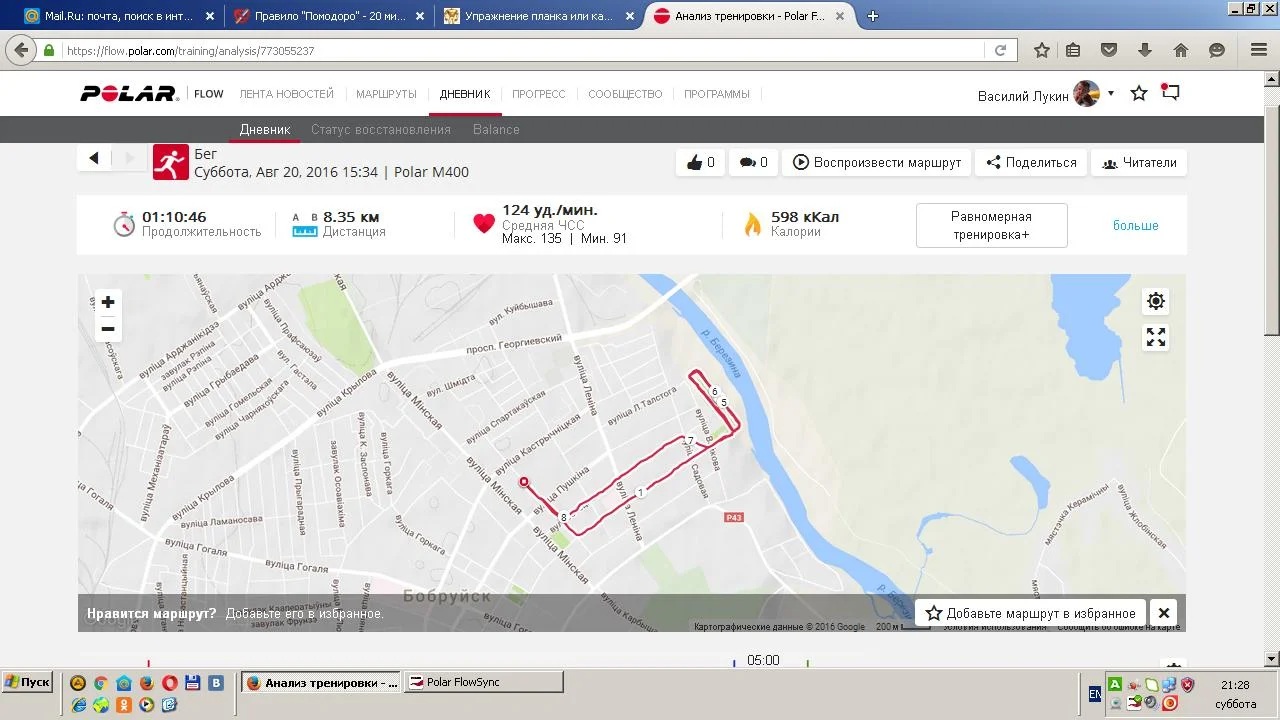Switch to the Правило Помодоро tab
Image resolution: width=1280 pixels, height=720 pixels.
click(329, 16)
